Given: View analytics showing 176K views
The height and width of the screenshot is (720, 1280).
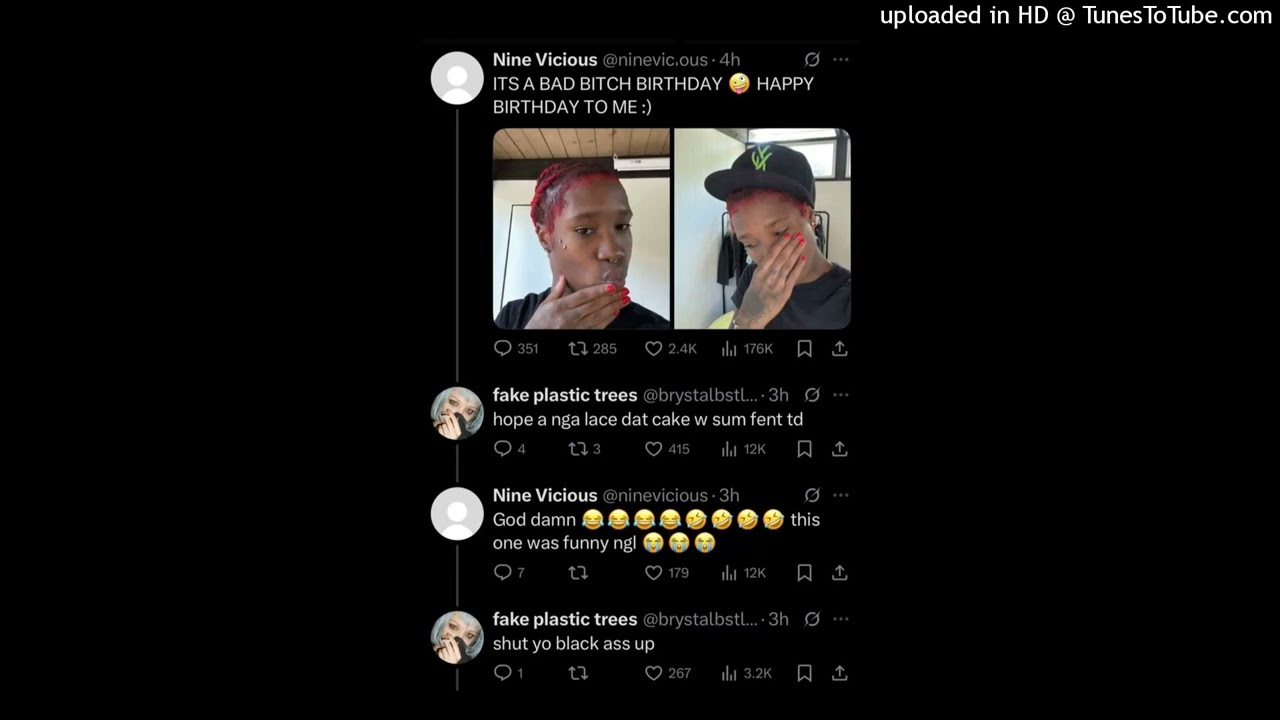Looking at the screenshot, I should click(729, 349).
